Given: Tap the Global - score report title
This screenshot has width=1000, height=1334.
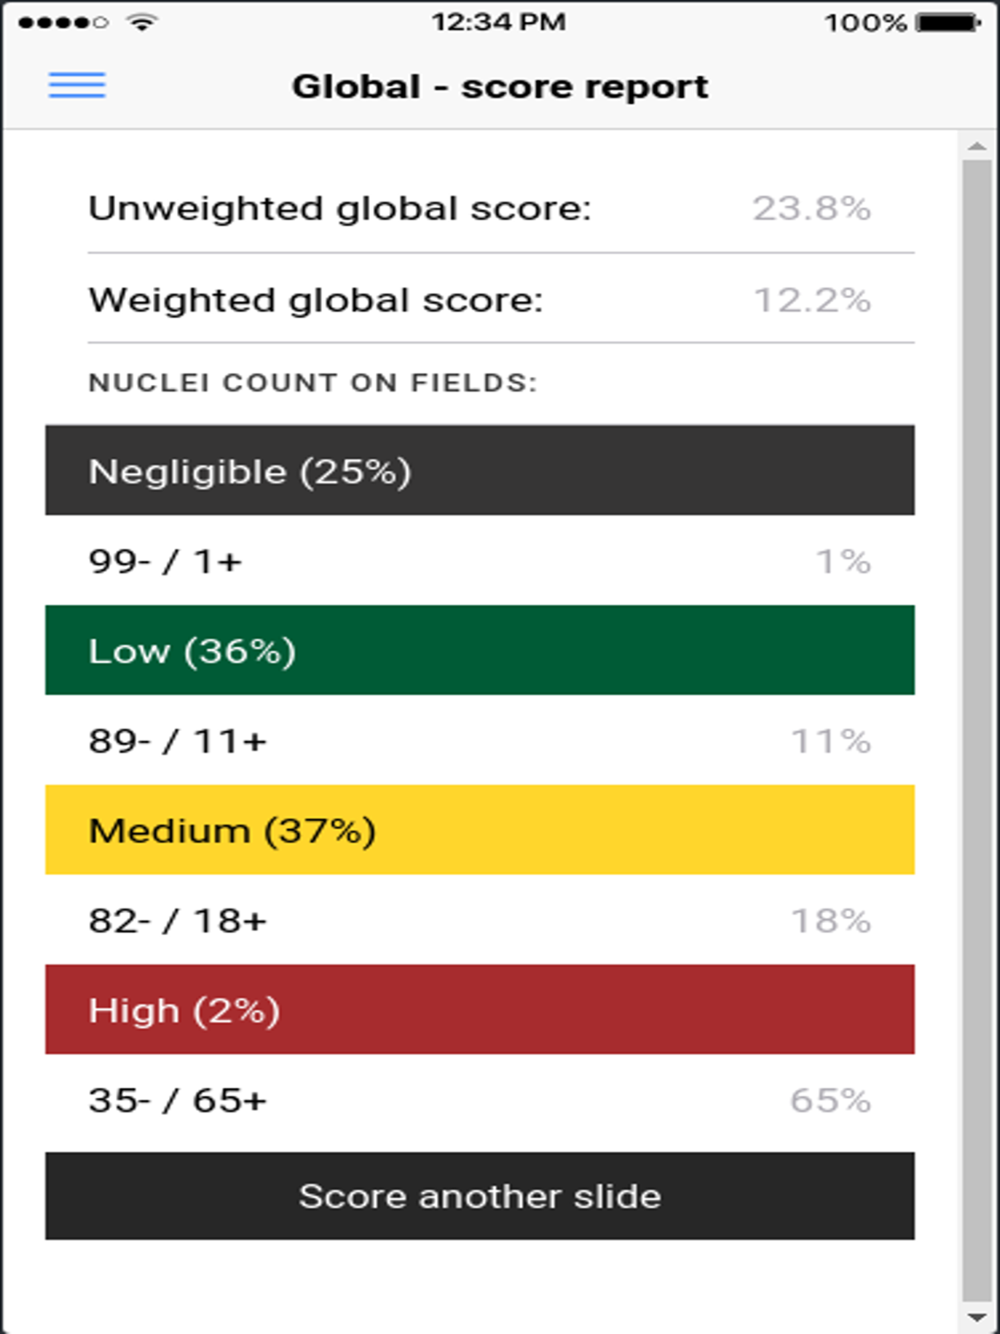Looking at the screenshot, I should 500,87.
